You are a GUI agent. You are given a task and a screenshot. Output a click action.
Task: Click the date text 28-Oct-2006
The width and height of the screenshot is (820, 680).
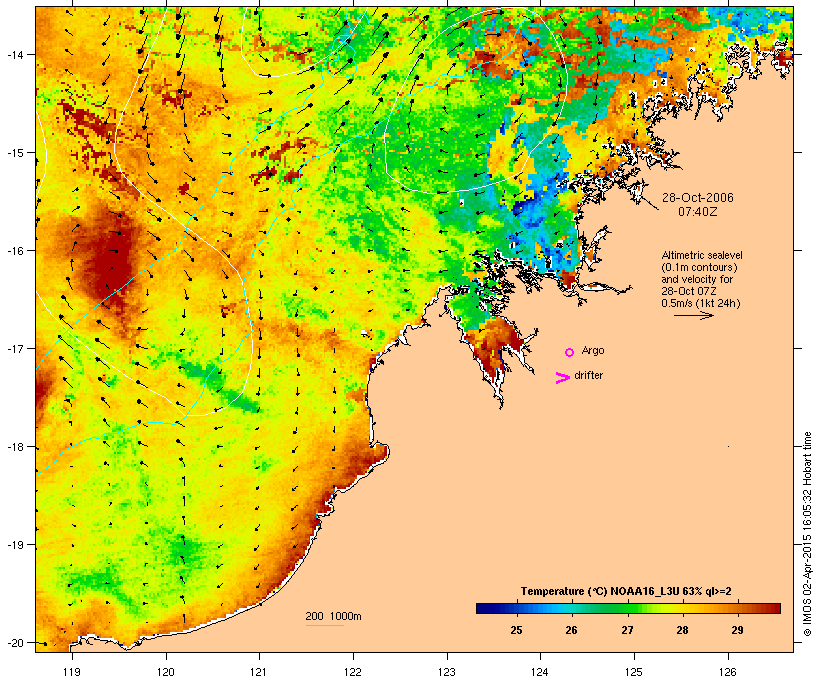(698, 198)
